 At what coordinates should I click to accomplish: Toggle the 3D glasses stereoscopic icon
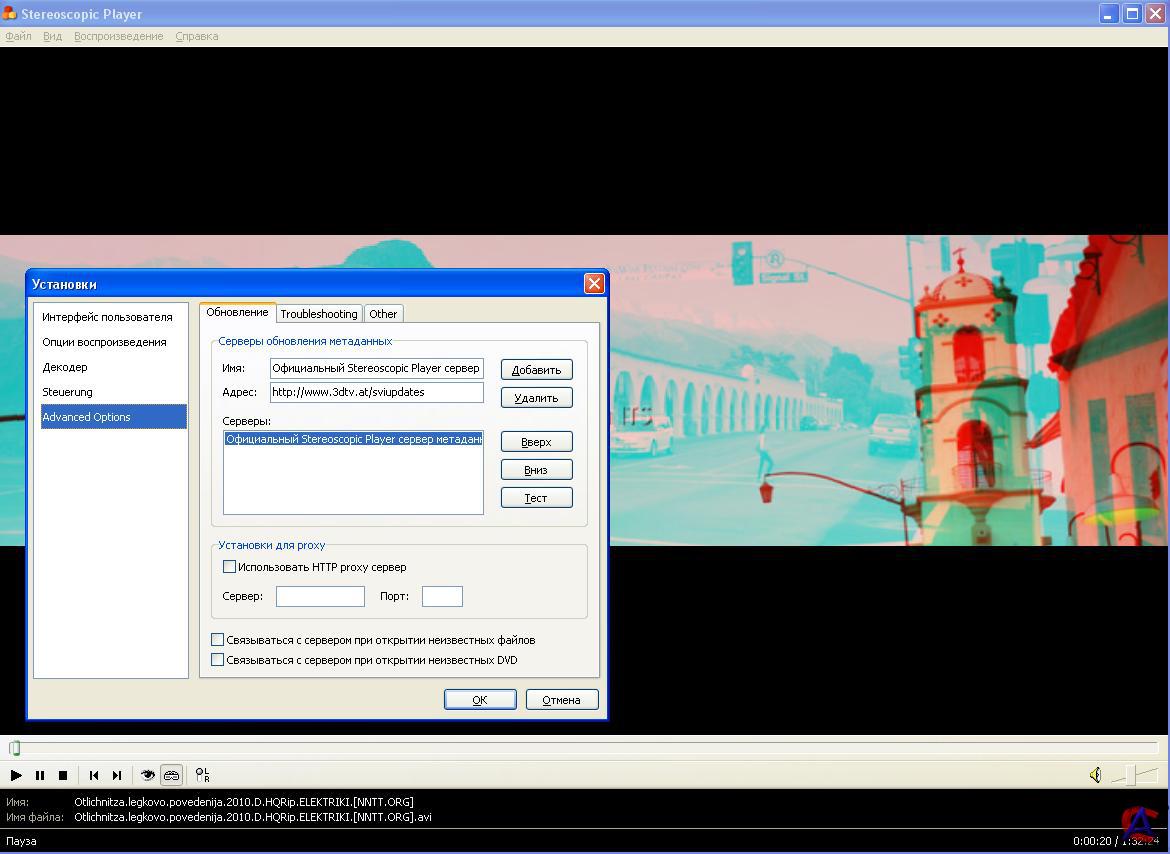click(171, 775)
